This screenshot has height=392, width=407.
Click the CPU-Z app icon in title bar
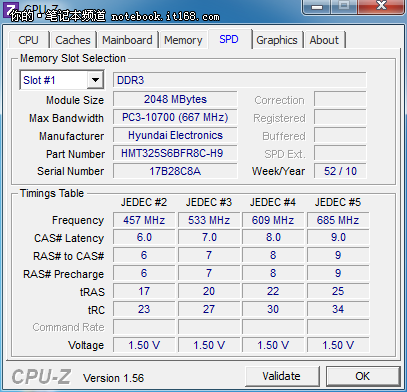click(10, 9)
